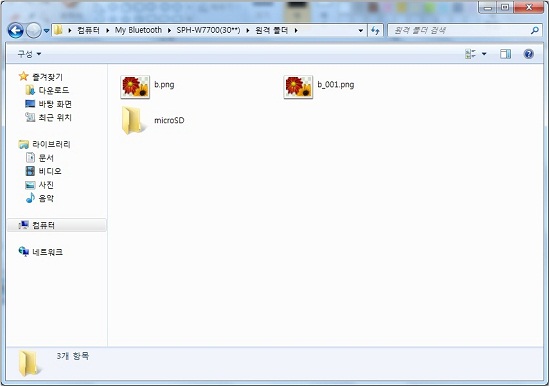
Task: Select the microSD folder
Action: (153, 120)
